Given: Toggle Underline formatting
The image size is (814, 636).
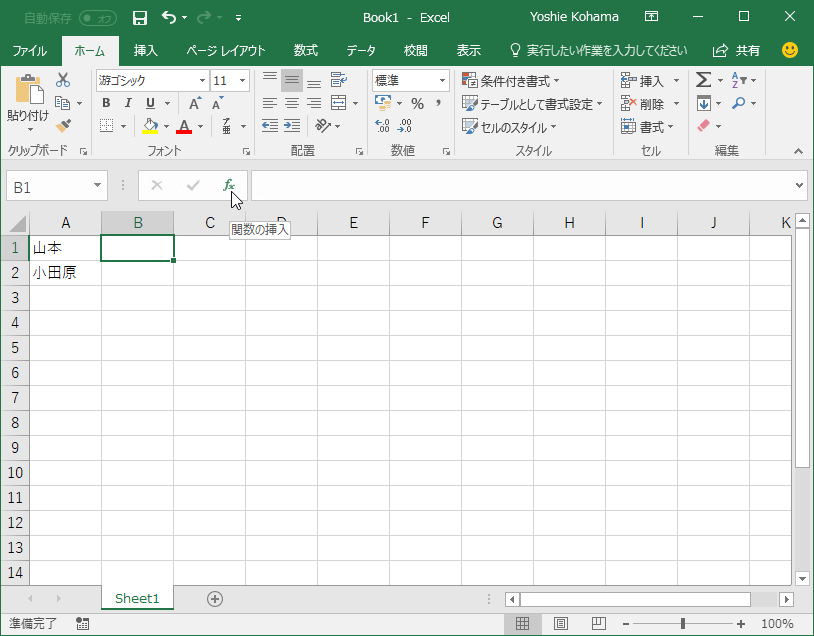Looking at the screenshot, I should tap(151, 103).
